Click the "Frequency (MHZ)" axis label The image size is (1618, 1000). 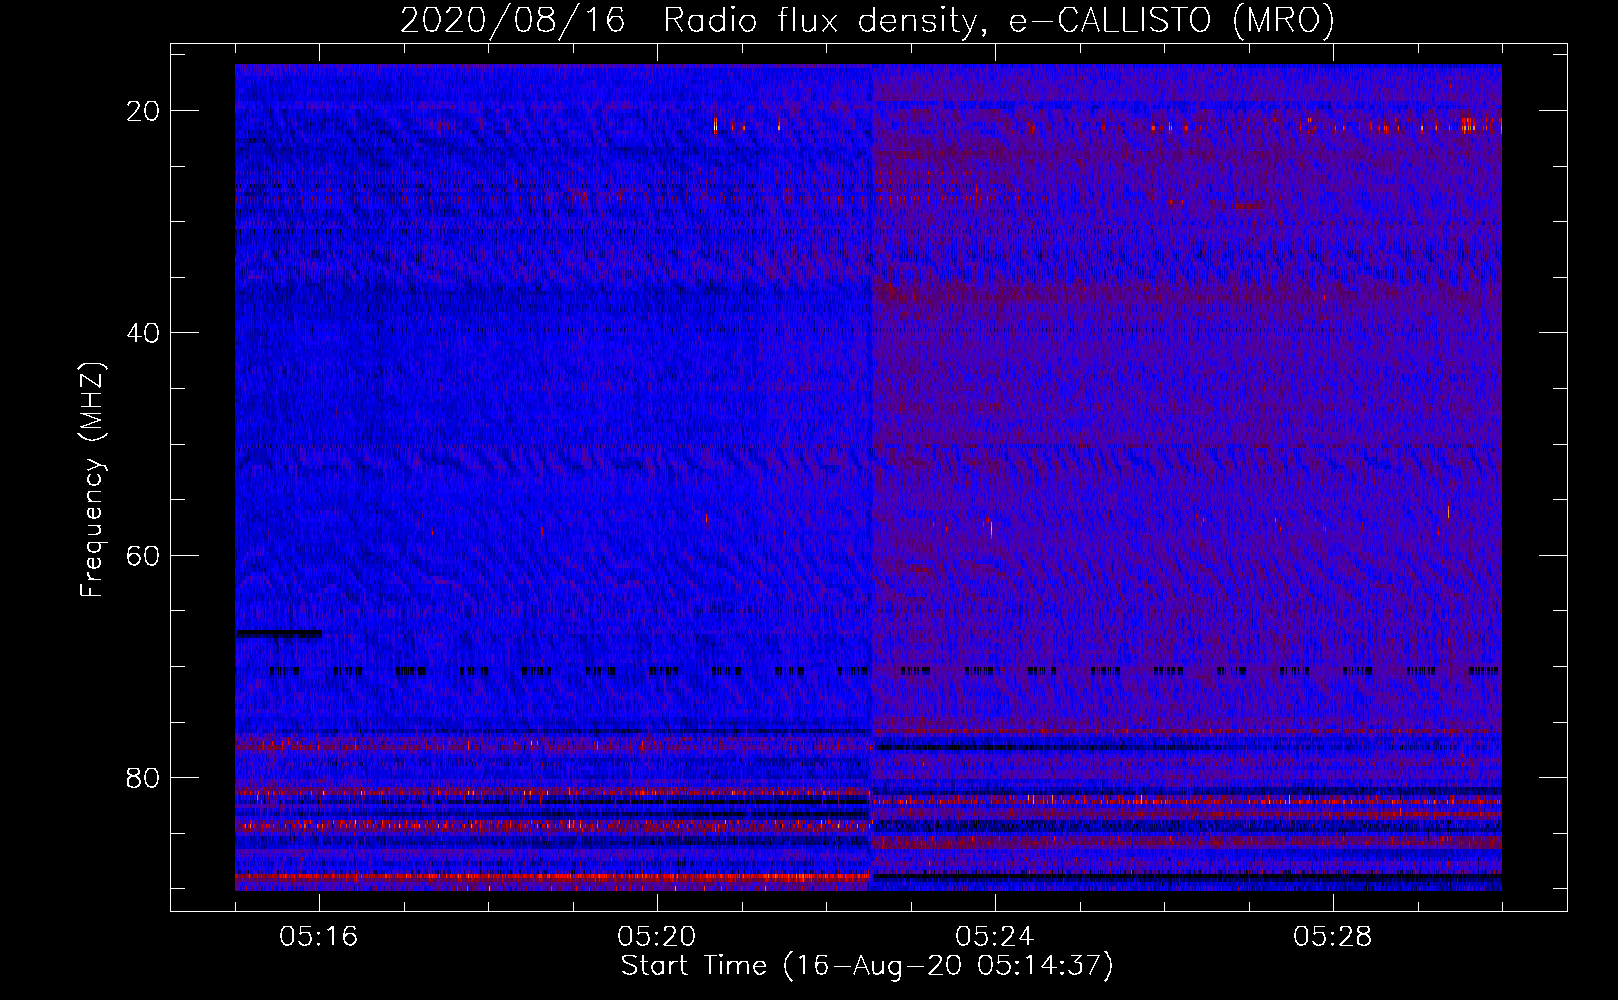click(92, 480)
